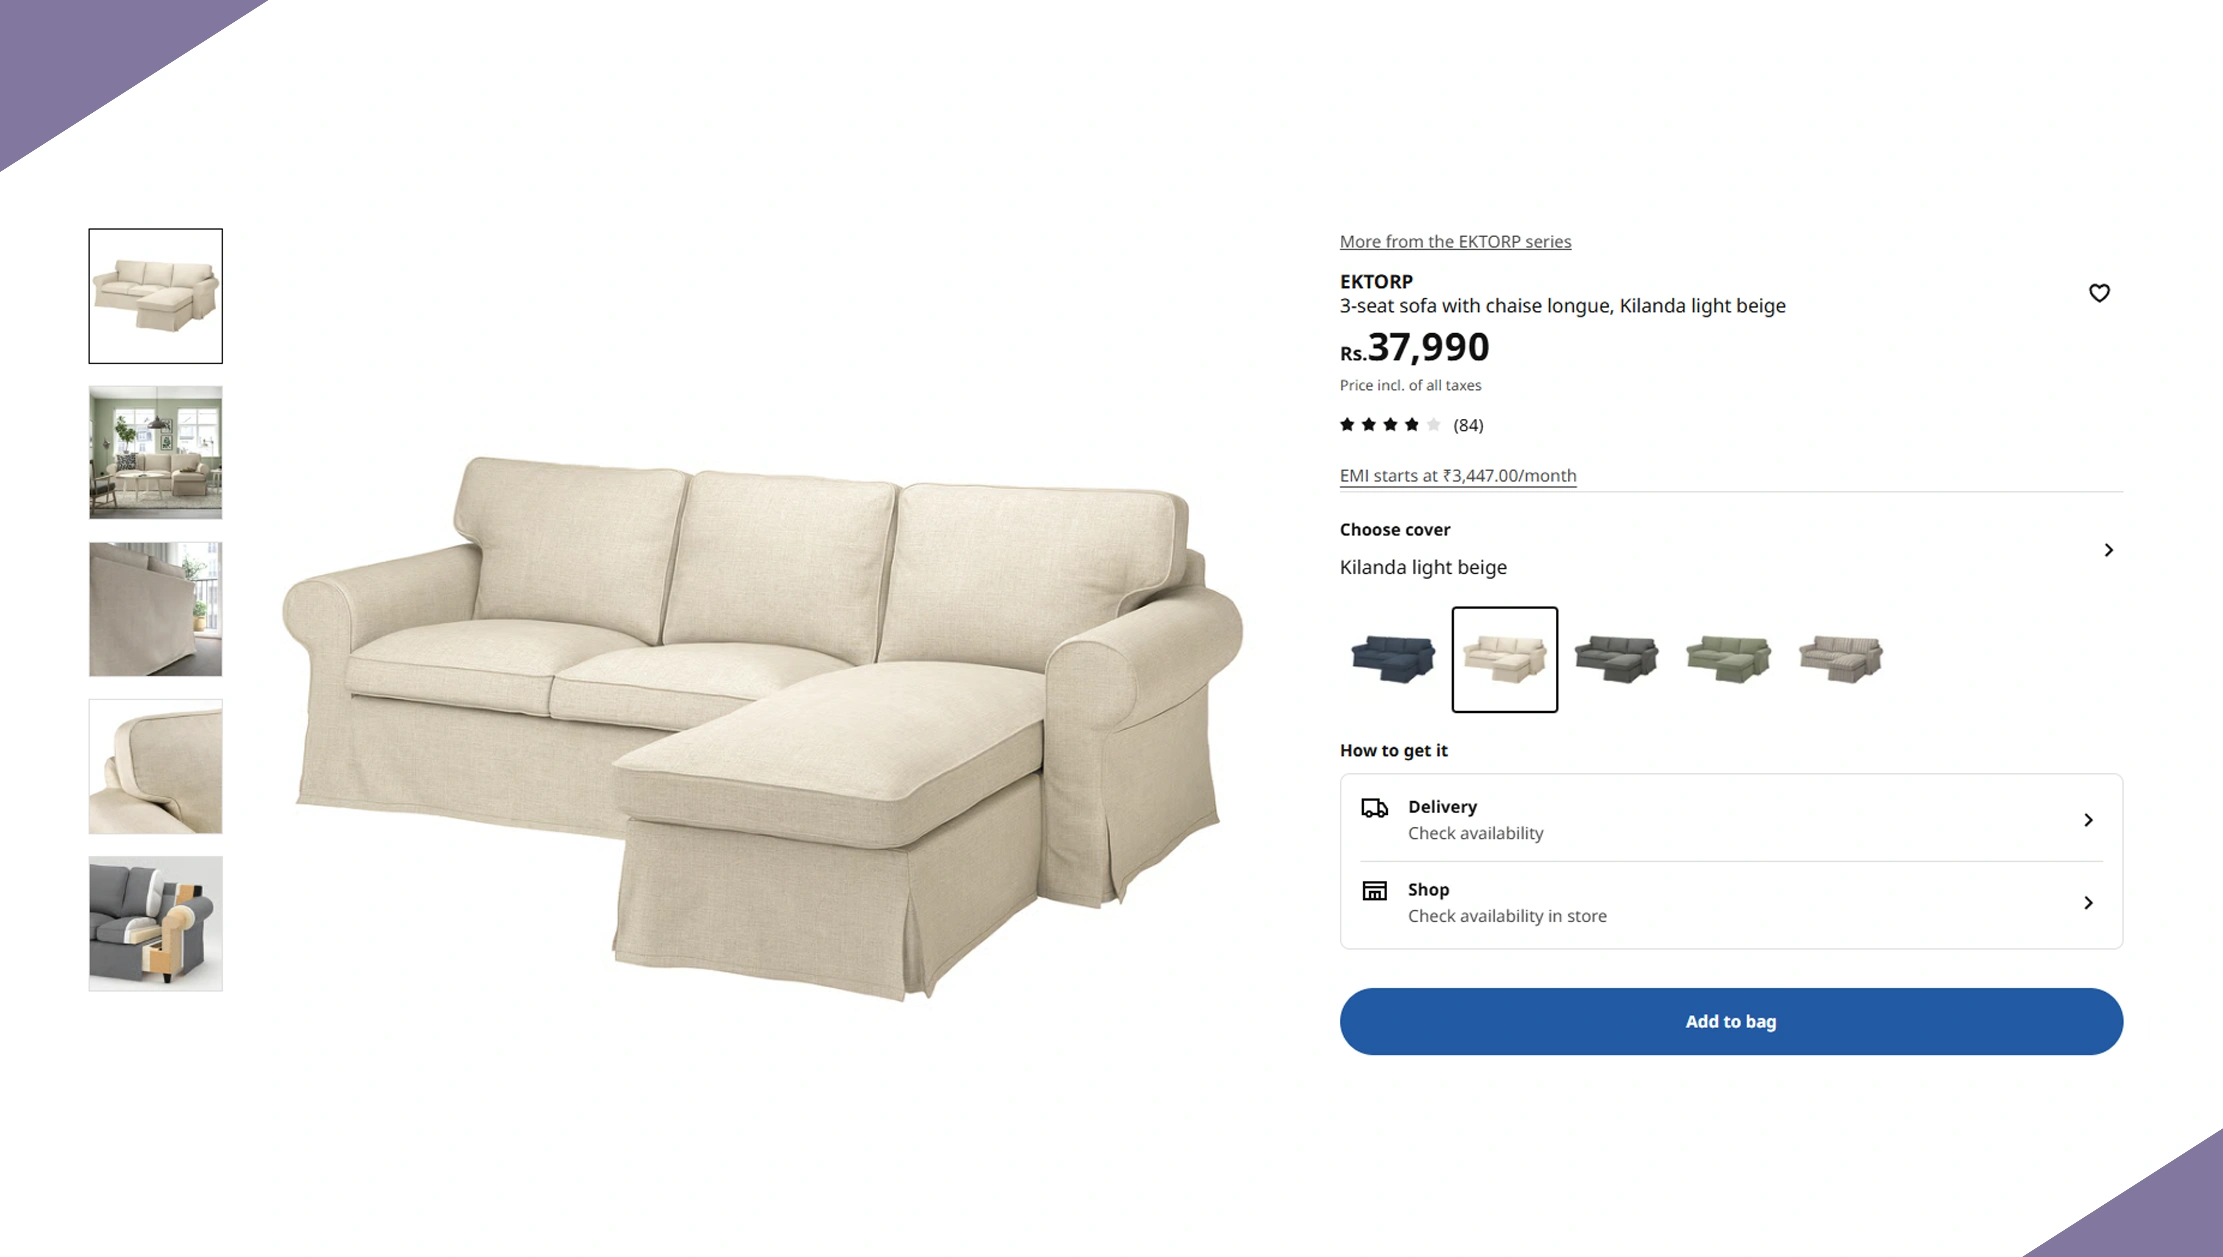Expand the Choose cover options chevron
This screenshot has height=1257, width=2223.
click(x=2108, y=550)
